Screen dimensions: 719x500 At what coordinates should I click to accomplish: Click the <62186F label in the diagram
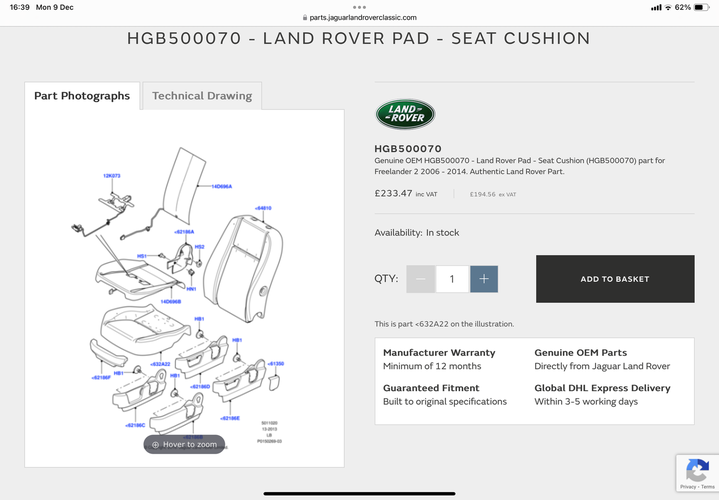coord(101,378)
